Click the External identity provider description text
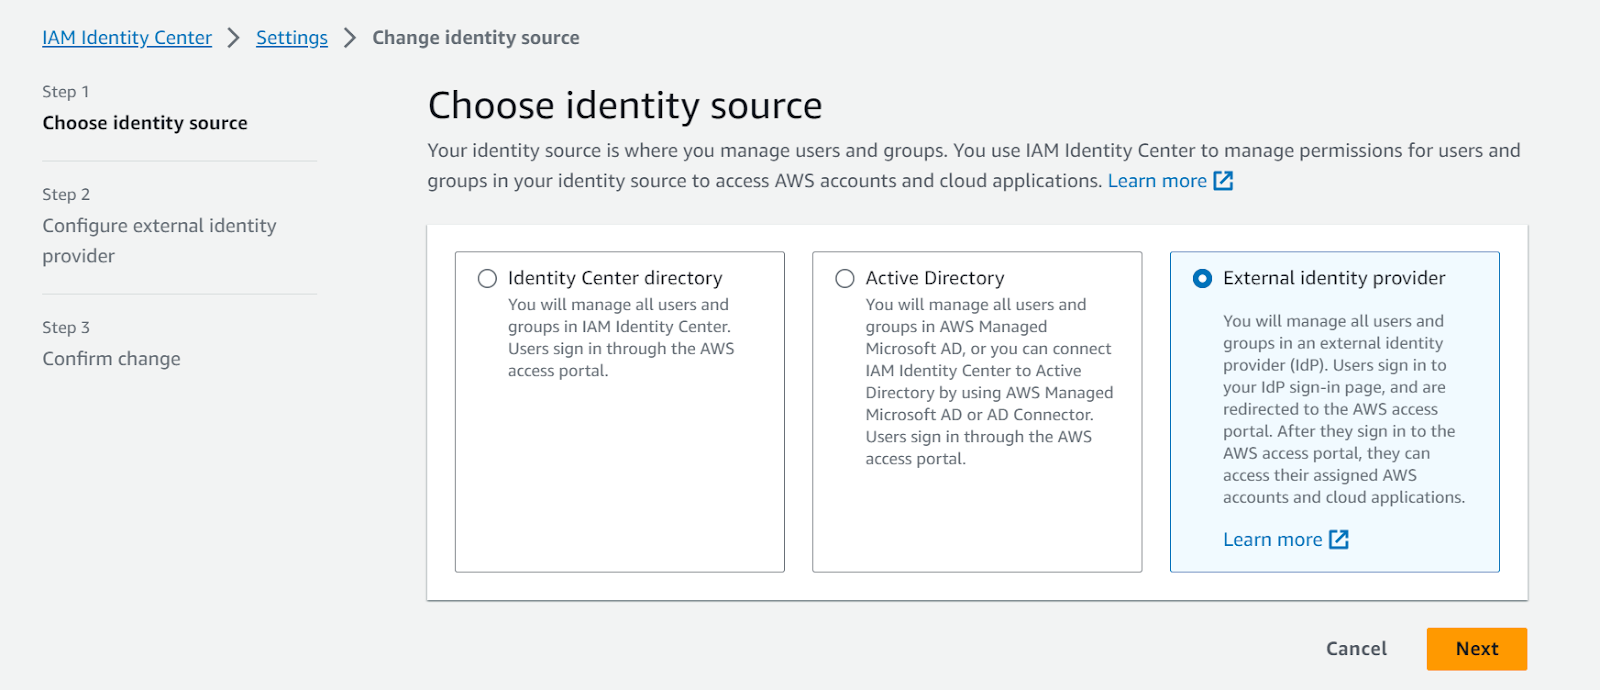 1344,409
